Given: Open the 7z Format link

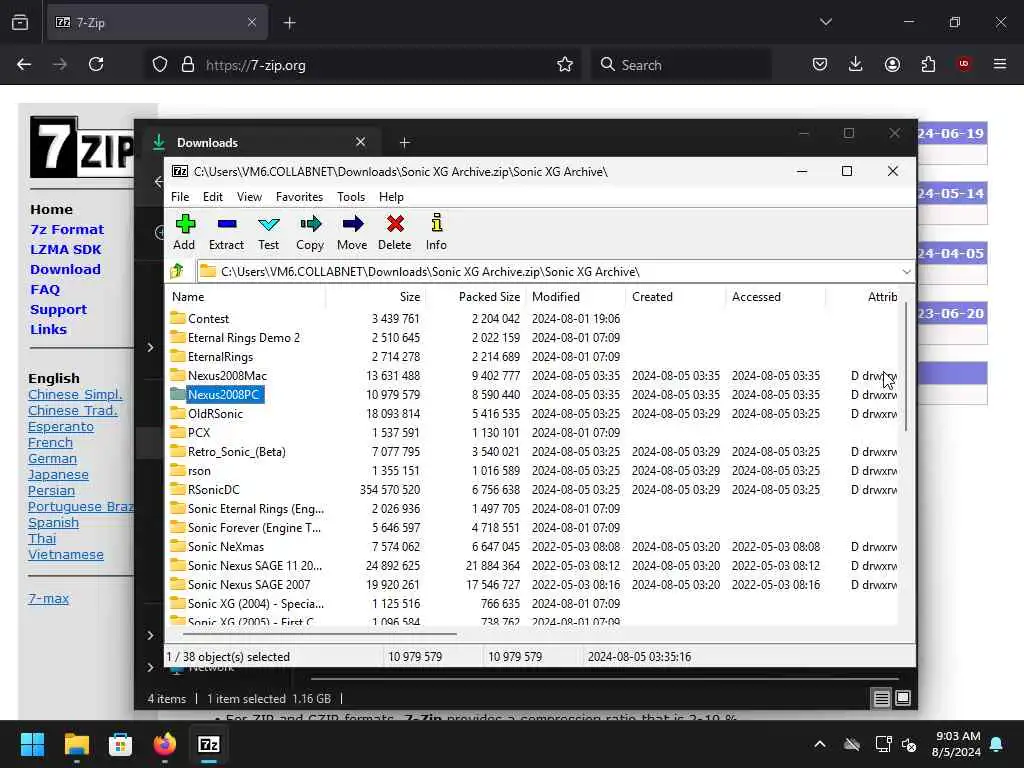Looking at the screenshot, I should click(x=67, y=229).
